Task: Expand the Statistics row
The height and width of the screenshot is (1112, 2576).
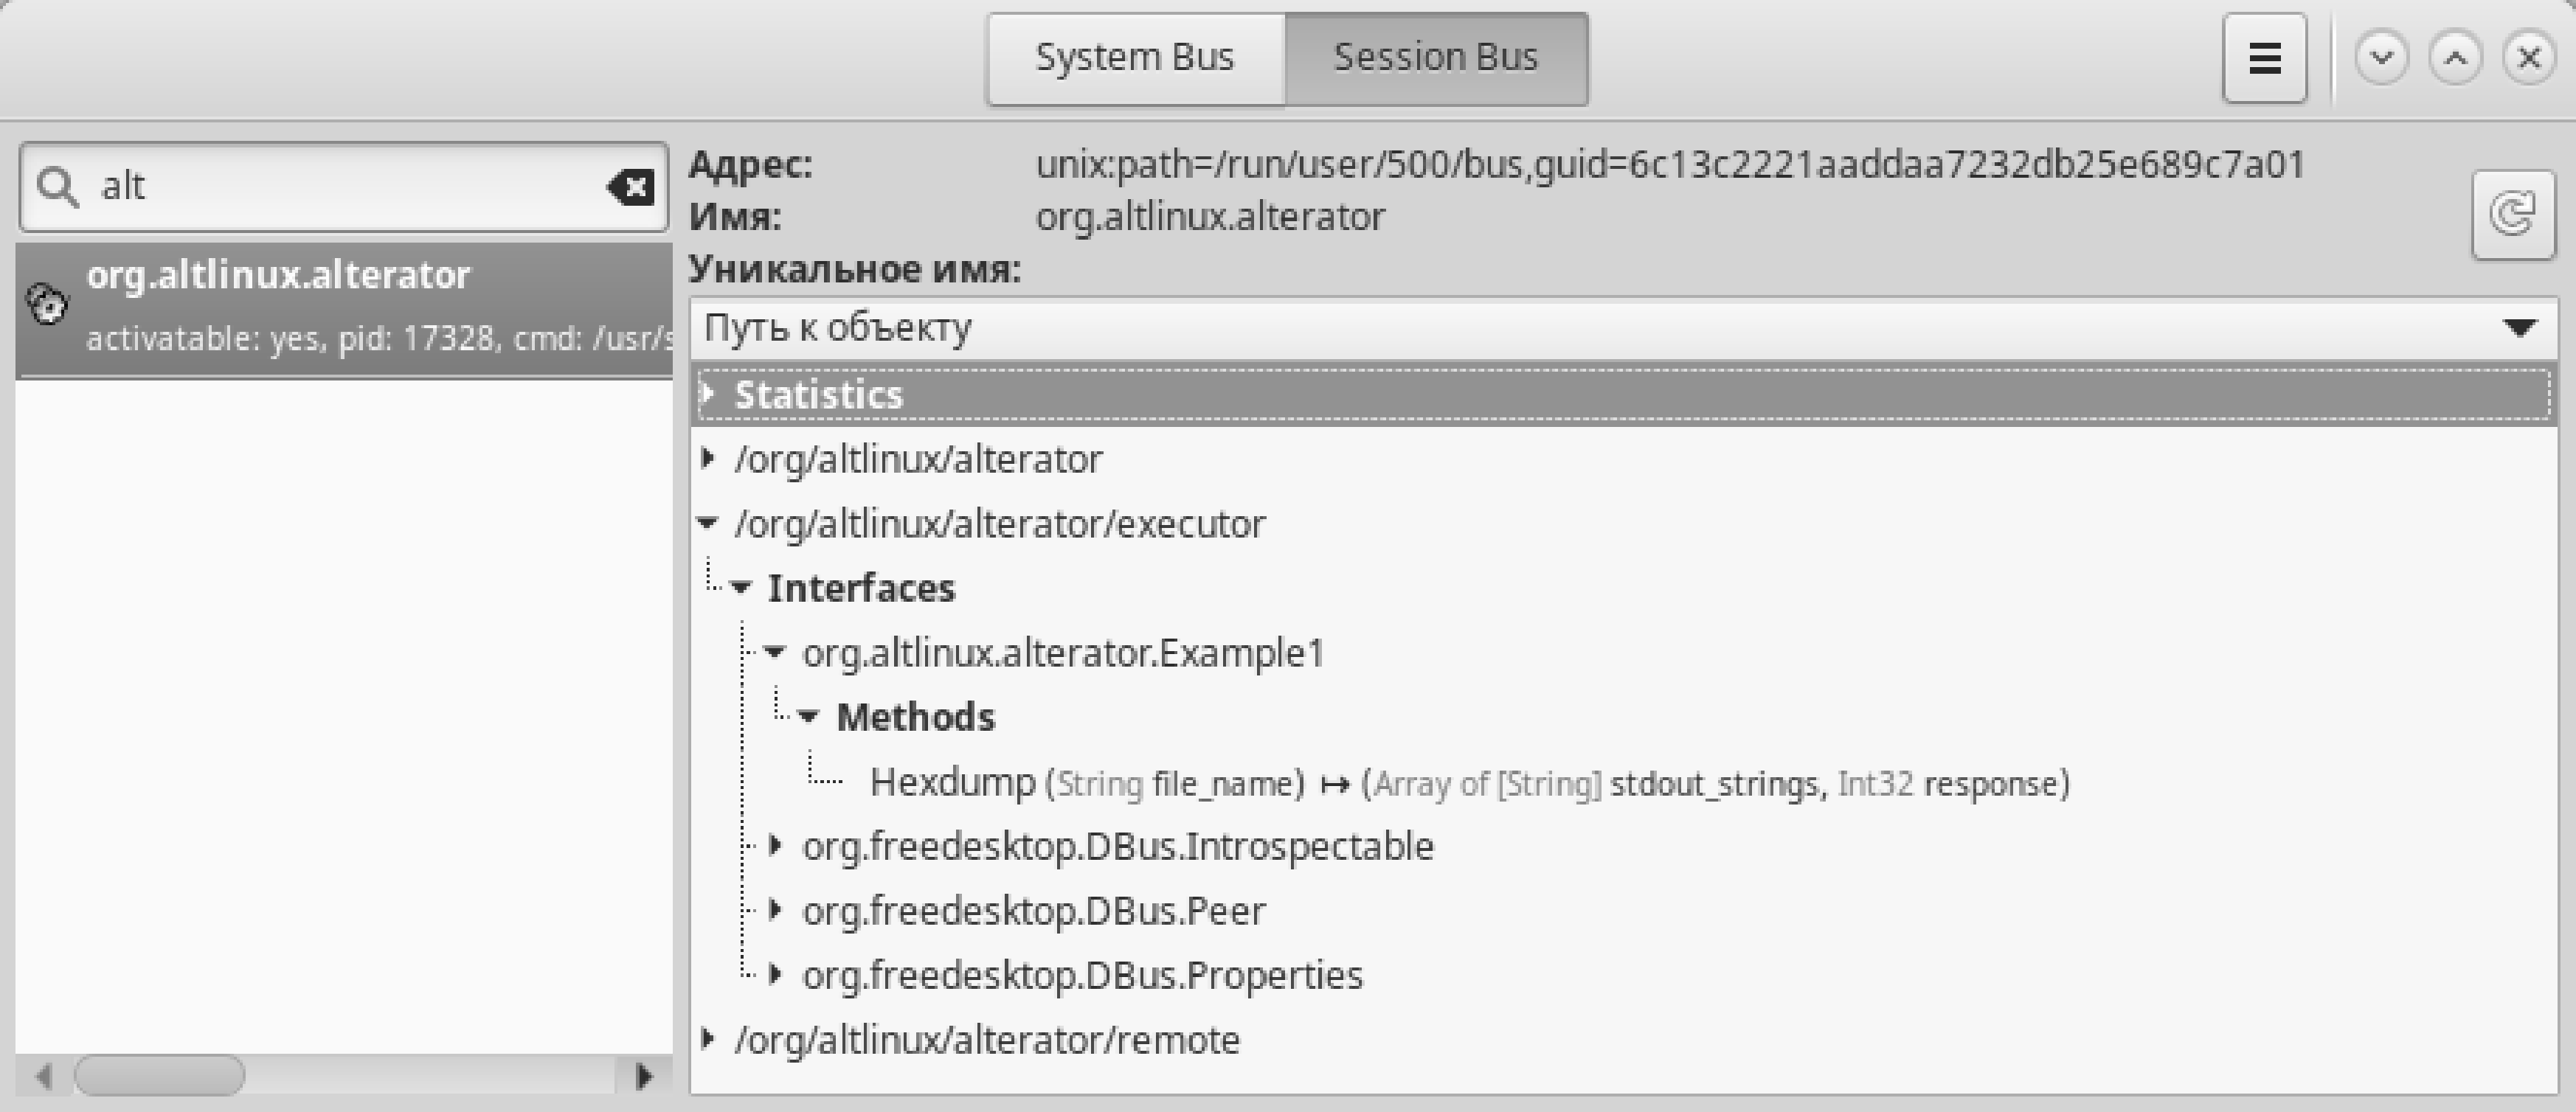Action: (708, 394)
